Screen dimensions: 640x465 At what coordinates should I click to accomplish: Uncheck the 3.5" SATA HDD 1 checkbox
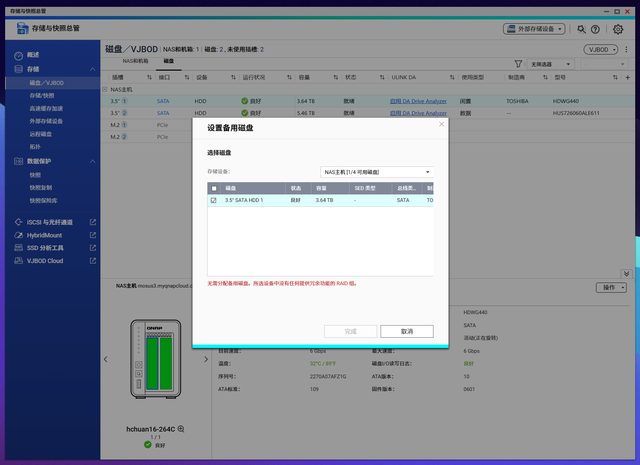point(213,200)
